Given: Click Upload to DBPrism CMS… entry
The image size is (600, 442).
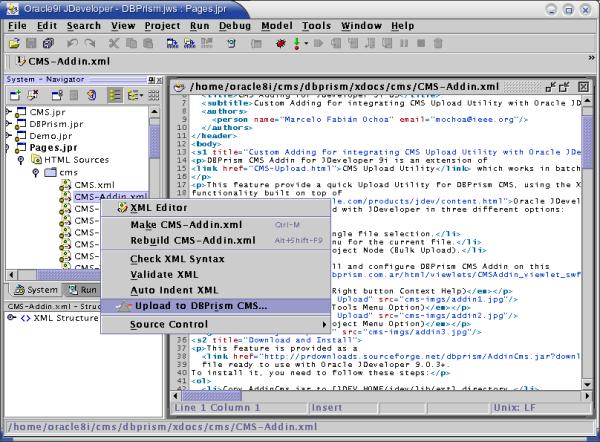Looking at the screenshot, I should pyautogui.click(x=215, y=306).
